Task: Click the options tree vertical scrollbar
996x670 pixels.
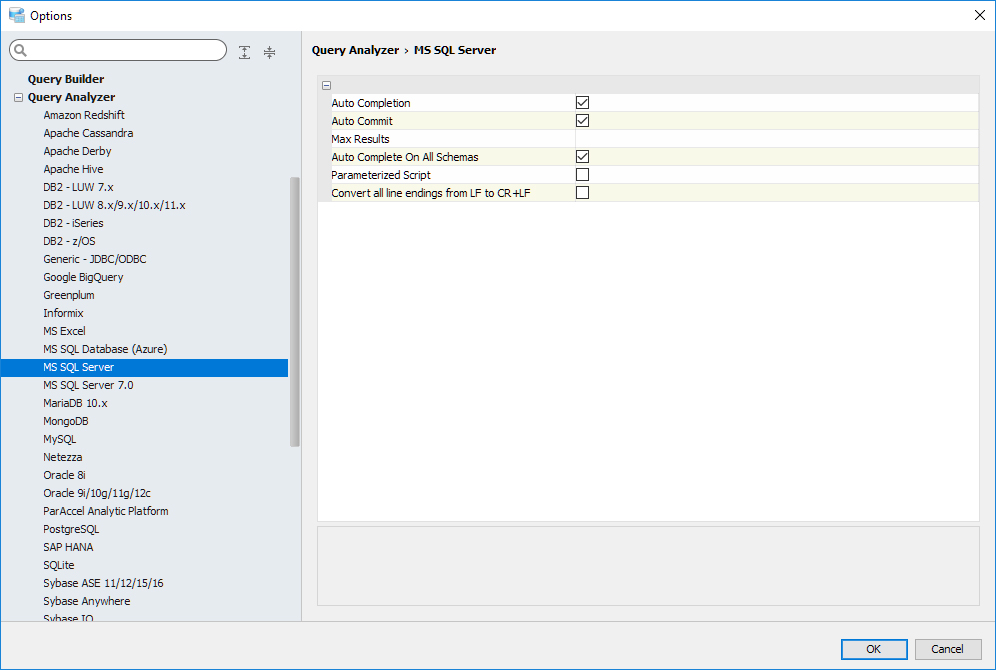Action: (294, 310)
